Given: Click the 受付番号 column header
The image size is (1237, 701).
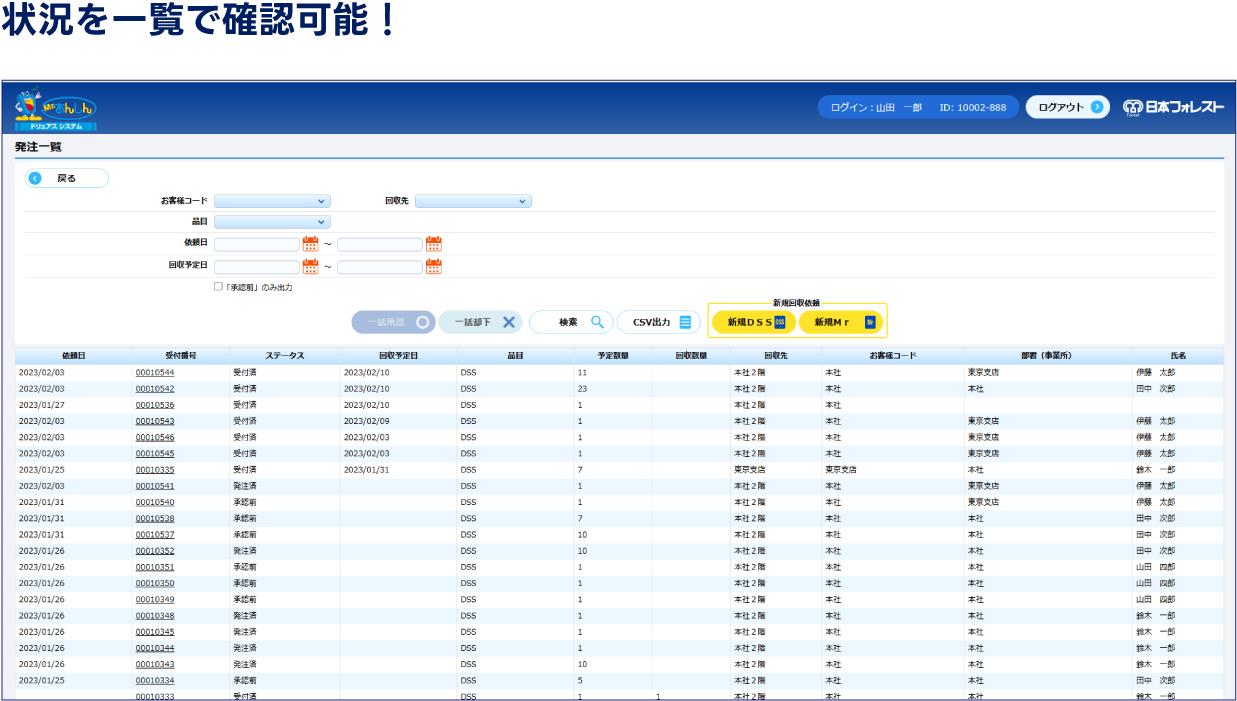Looking at the screenshot, I should point(180,356).
